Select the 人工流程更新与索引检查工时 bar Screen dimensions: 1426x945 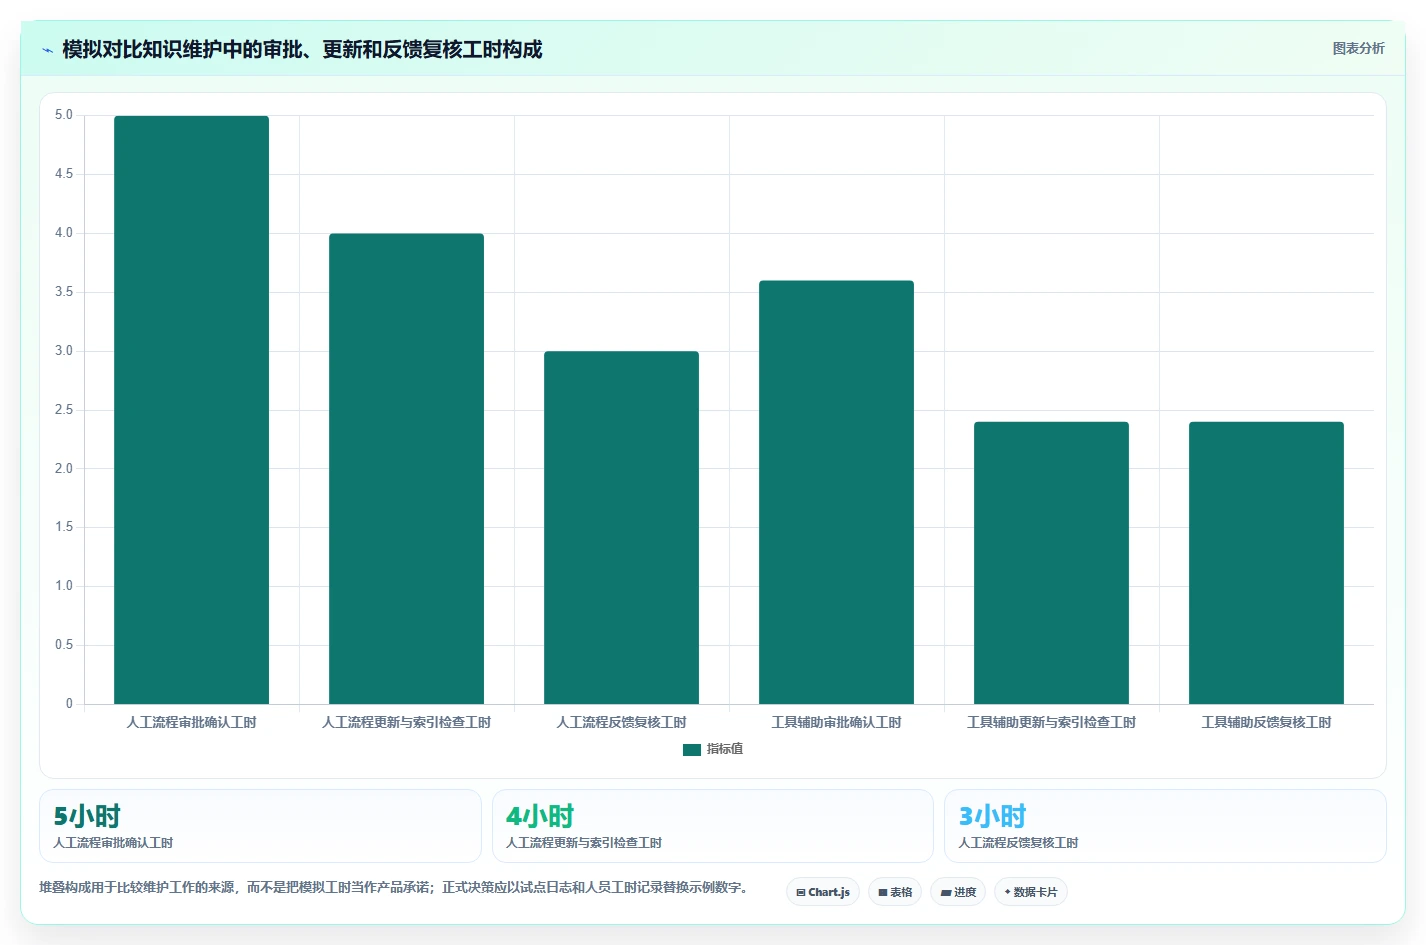pos(406,469)
